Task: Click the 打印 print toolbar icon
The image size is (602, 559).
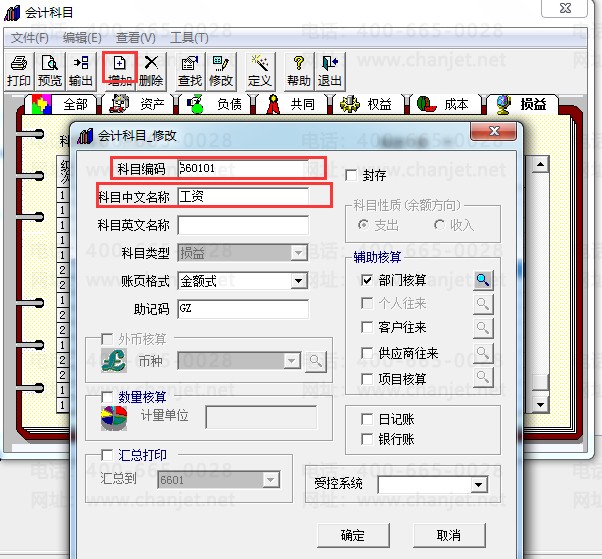Action: tap(18, 71)
